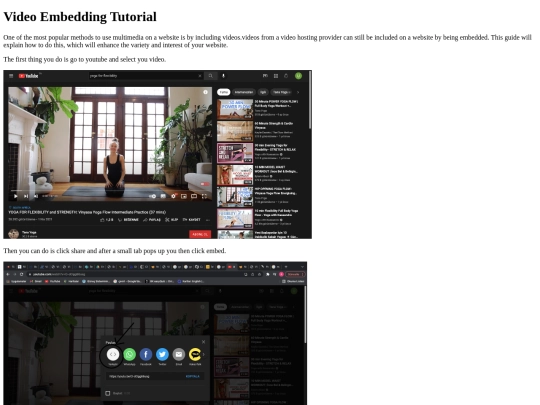Screen dimensions: 540x405
Task: Toggle theater mode in the video player
Action: coord(194,196)
